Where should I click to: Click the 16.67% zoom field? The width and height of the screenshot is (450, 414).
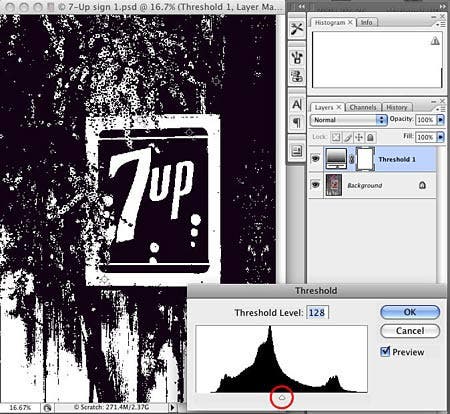click(x=20, y=407)
